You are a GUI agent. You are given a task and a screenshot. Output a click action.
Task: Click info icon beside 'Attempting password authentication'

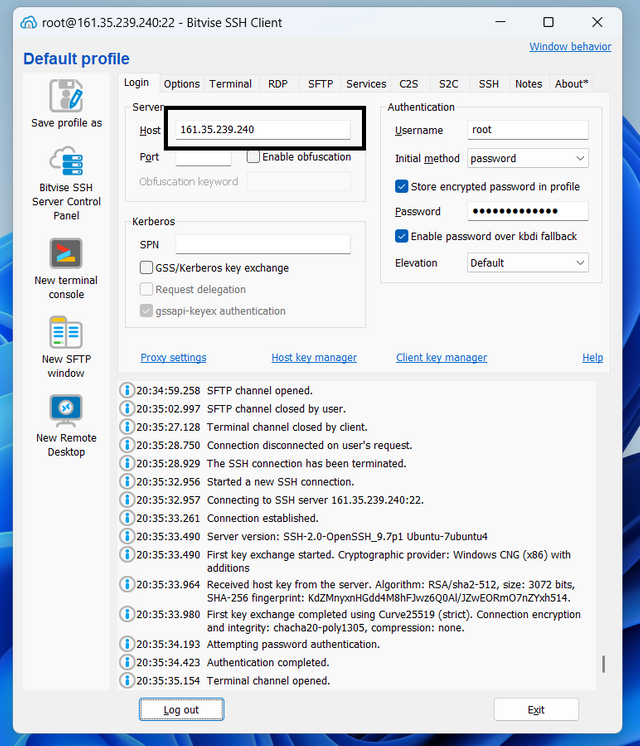click(x=127, y=644)
